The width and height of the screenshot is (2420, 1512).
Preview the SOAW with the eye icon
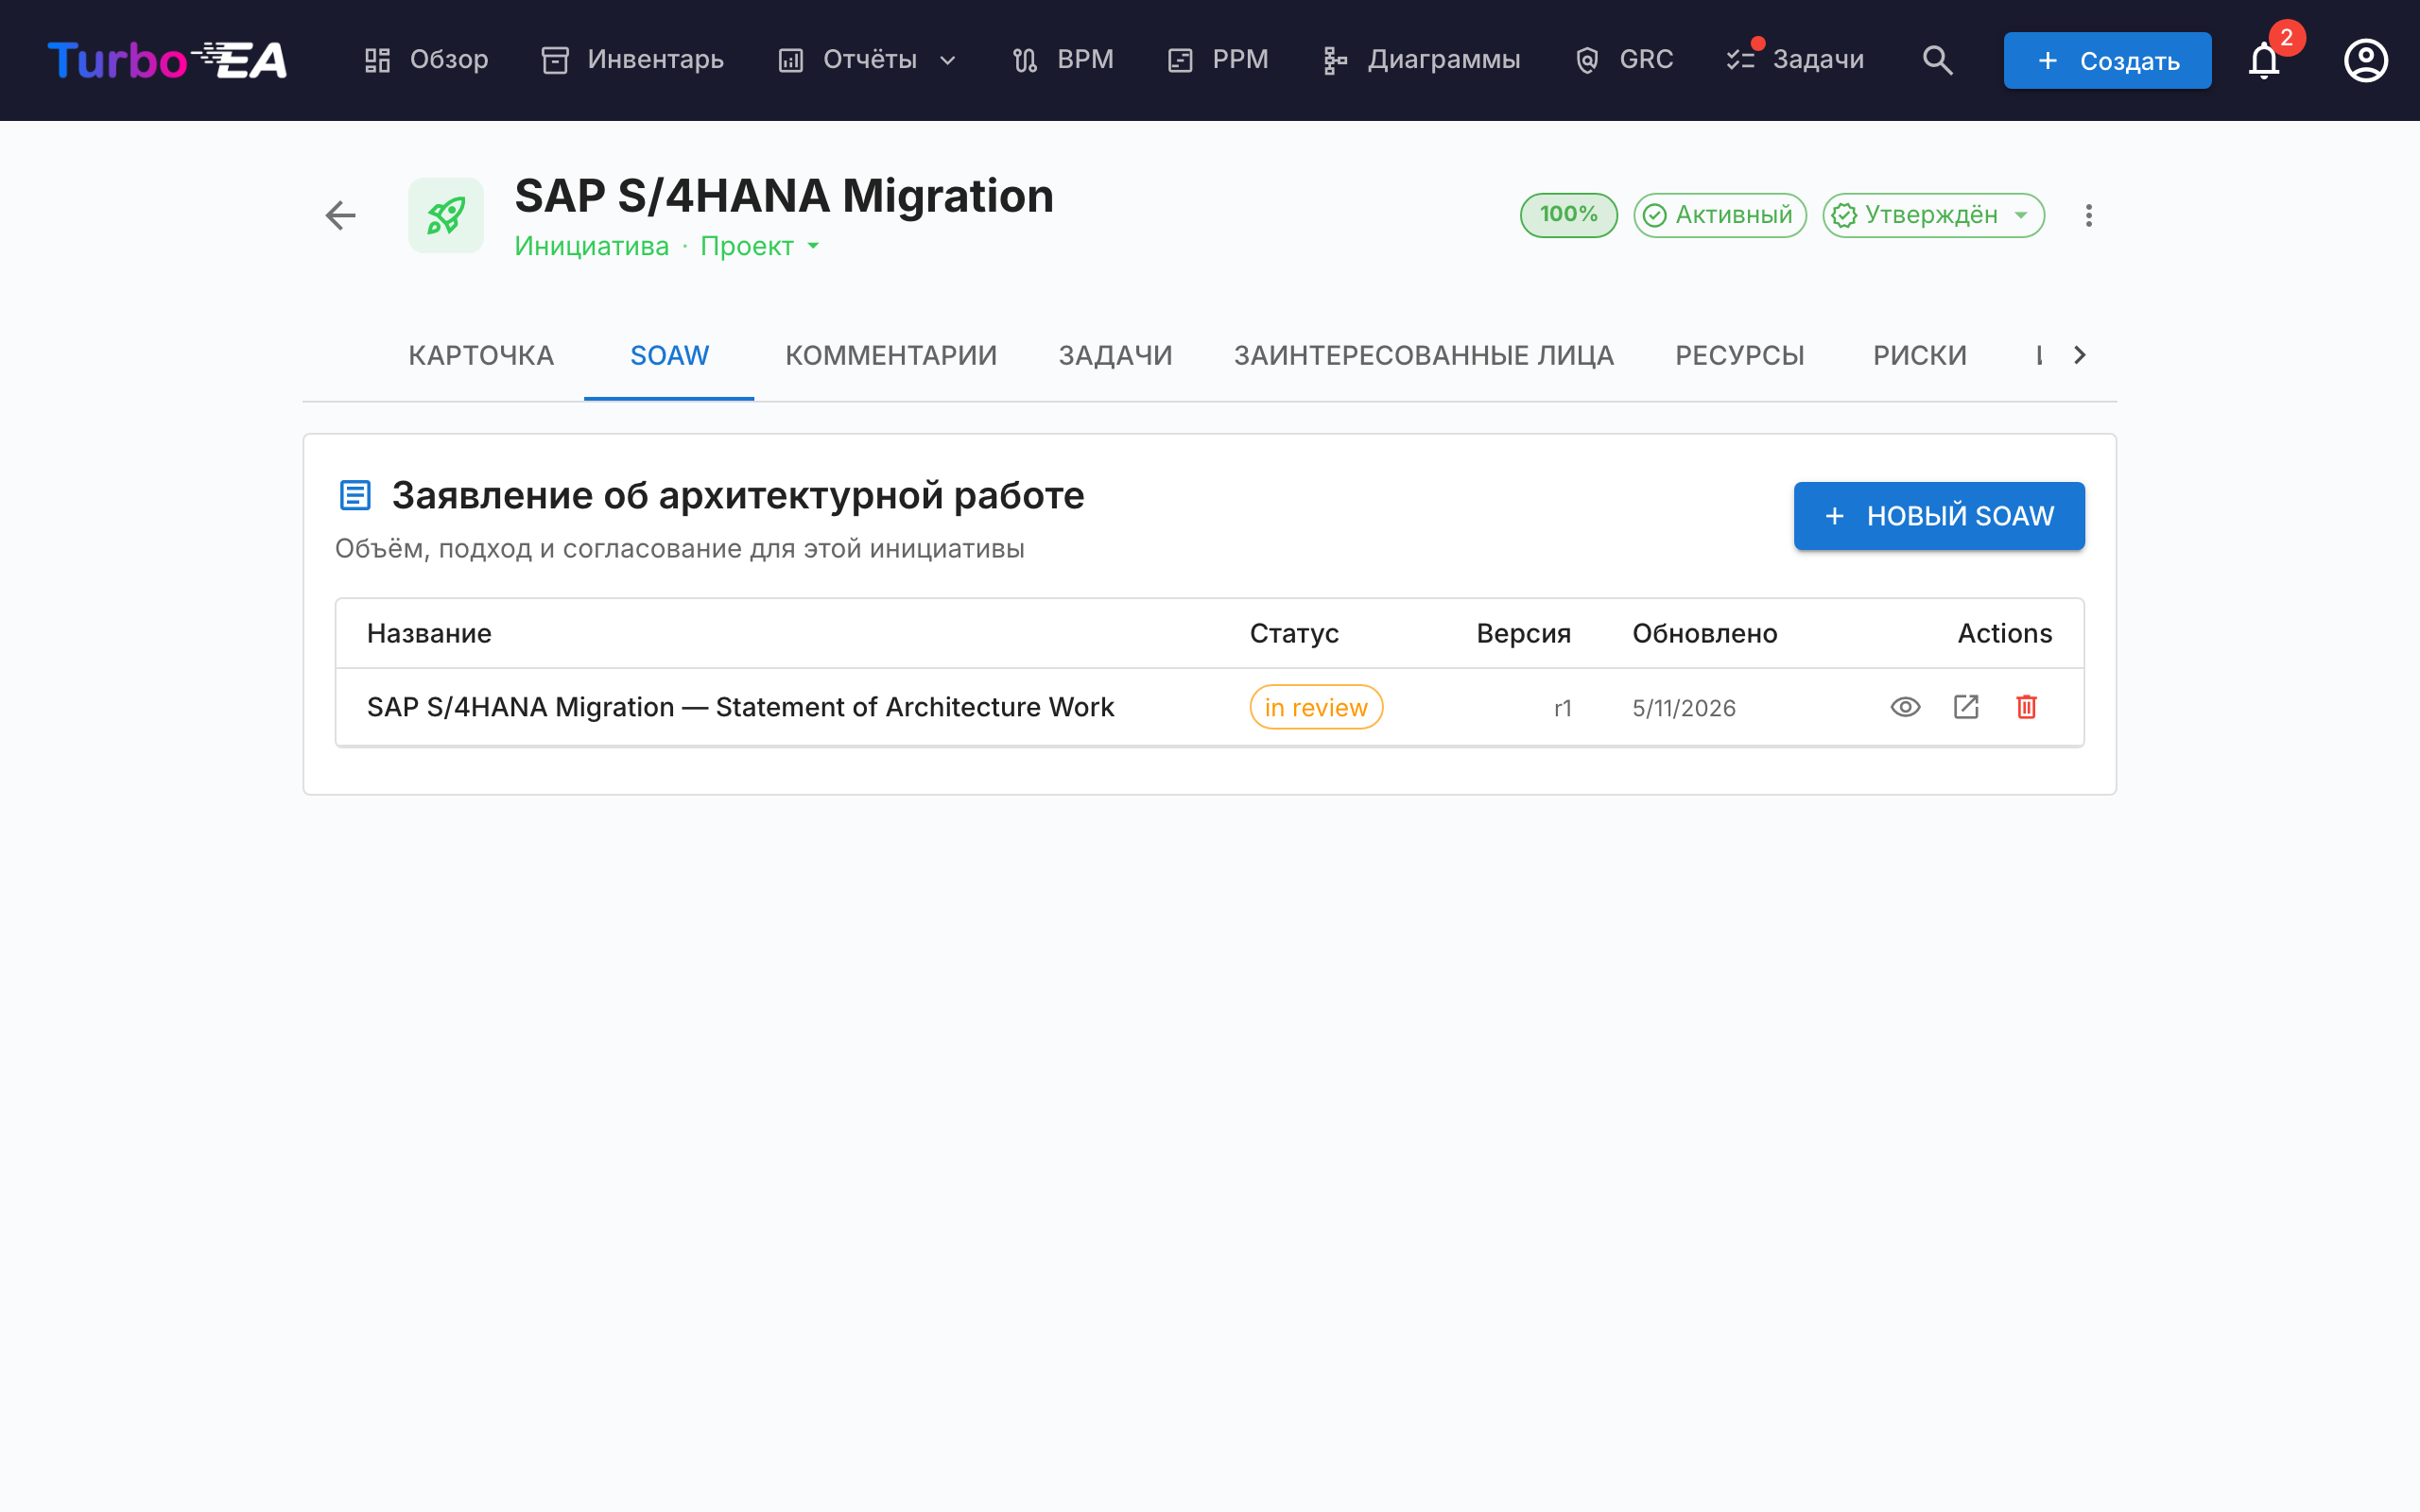pos(1905,707)
